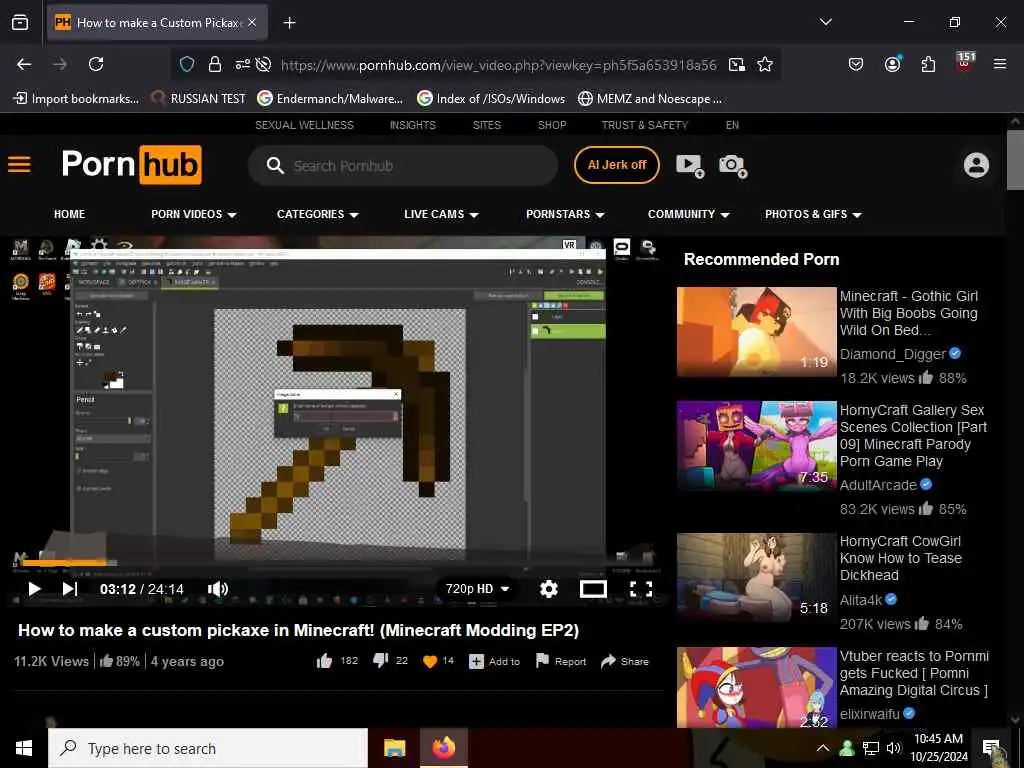Open the system tray volume icon
The width and height of the screenshot is (1024, 768).
tap(893, 748)
